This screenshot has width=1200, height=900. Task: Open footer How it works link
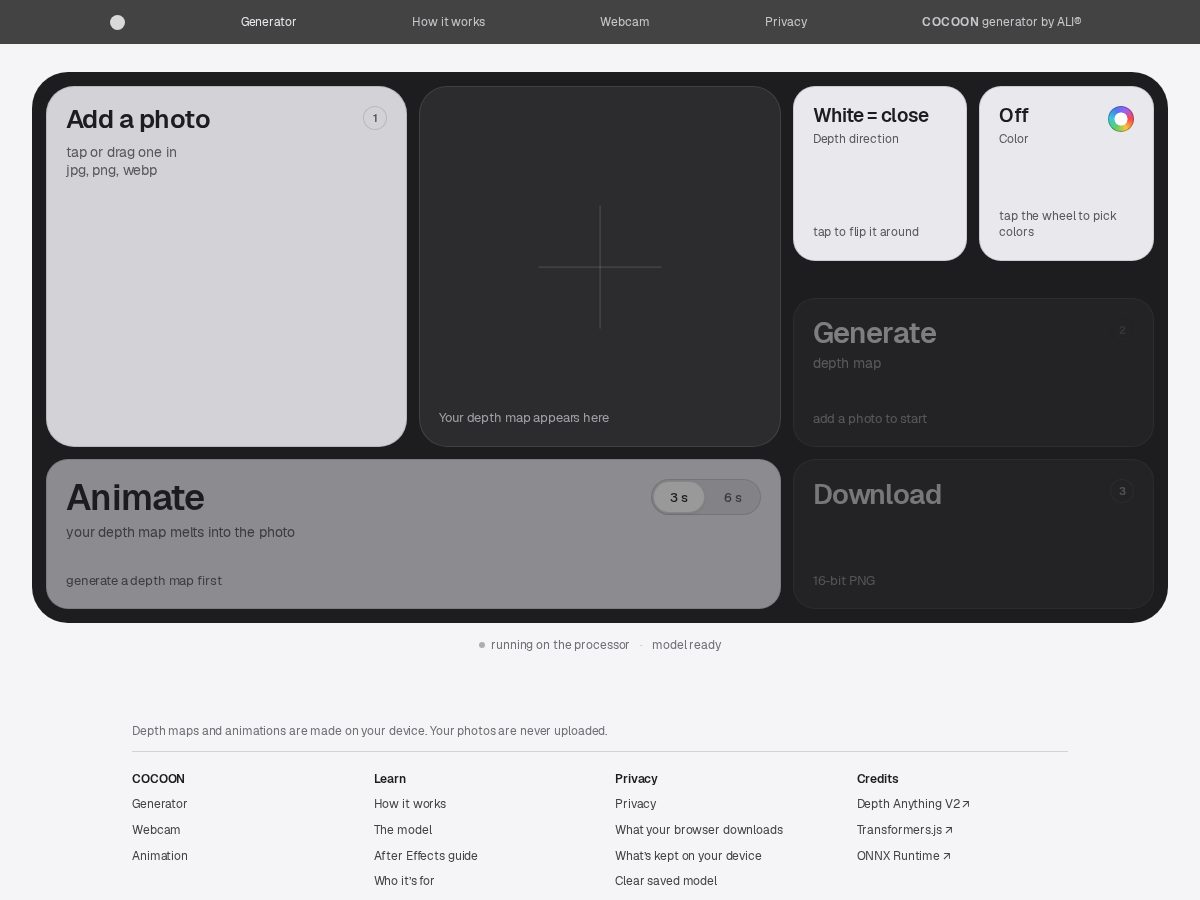410,804
